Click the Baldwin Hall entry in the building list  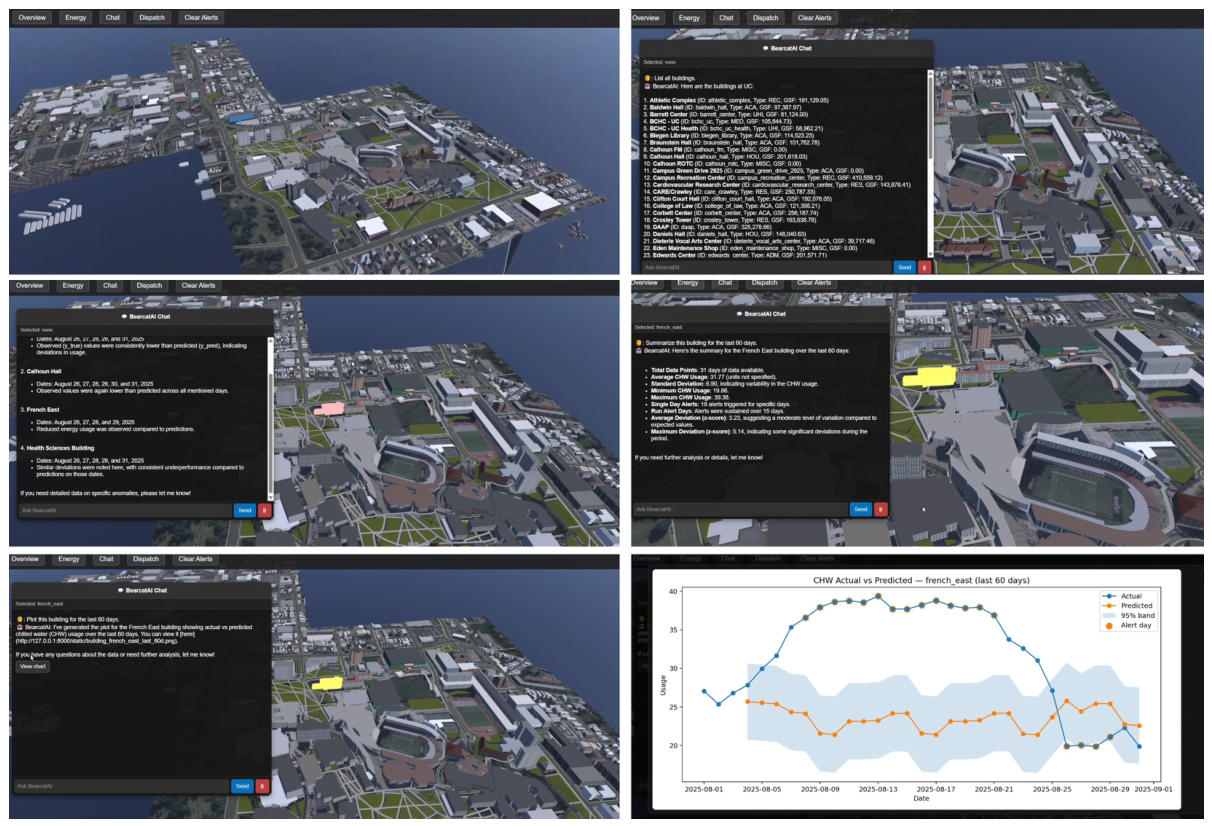tap(722, 108)
